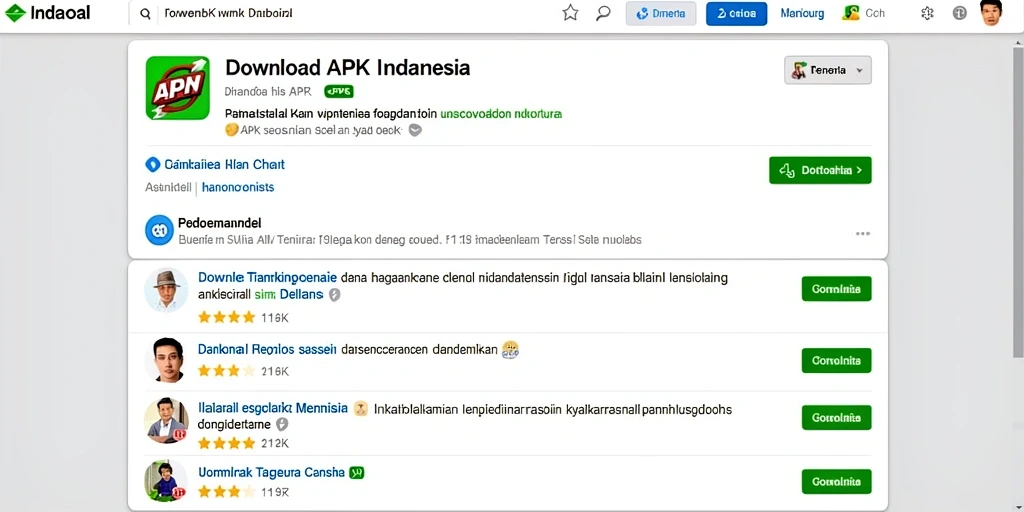Click the green APN app icon
This screenshot has height=512, width=1024.
point(178,88)
